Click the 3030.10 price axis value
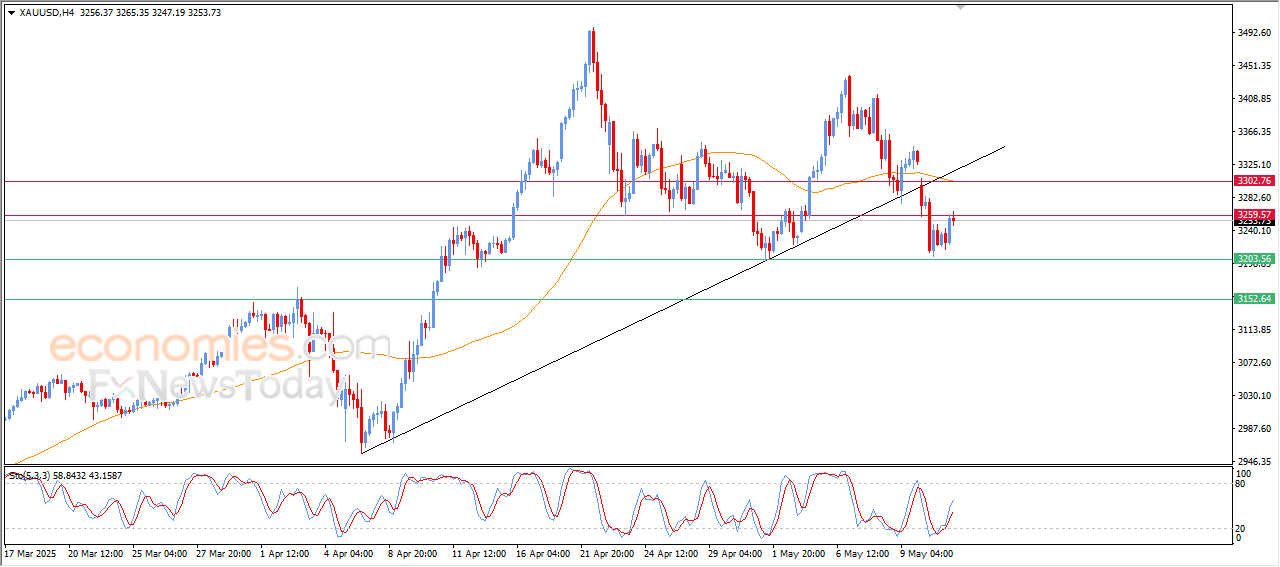 click(x=1255, y=396)
